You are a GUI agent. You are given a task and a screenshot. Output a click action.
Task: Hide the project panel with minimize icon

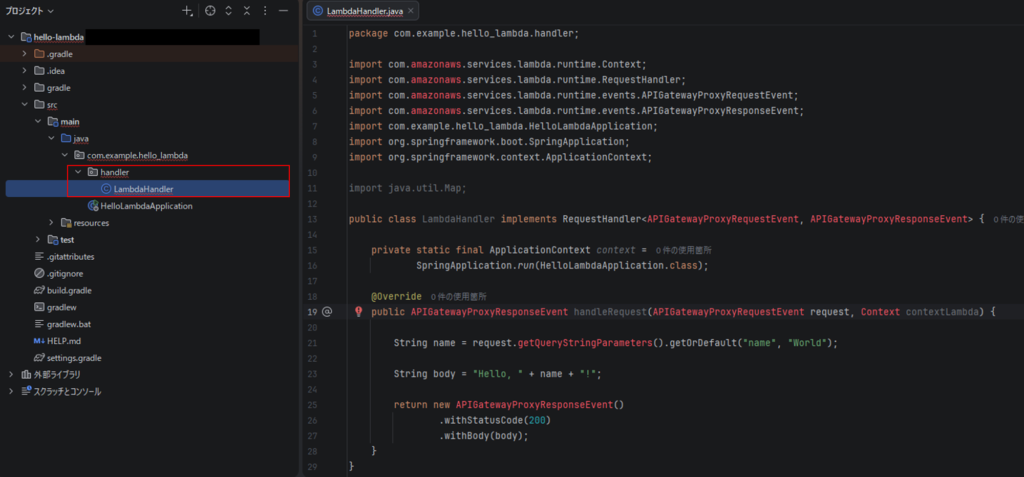[x=283, y=11]
